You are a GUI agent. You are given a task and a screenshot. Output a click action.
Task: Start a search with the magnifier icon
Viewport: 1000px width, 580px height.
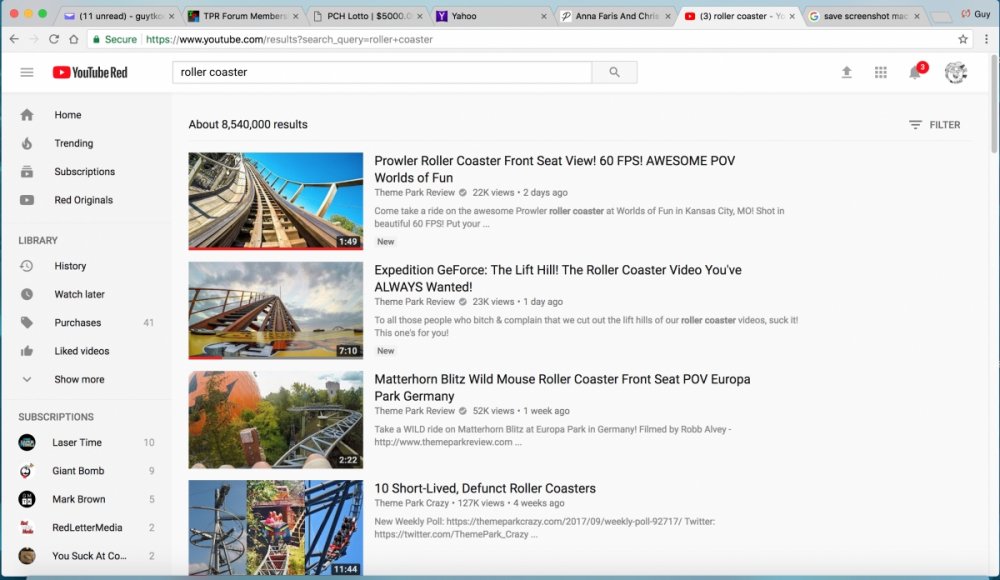click(x=614, y=72)
